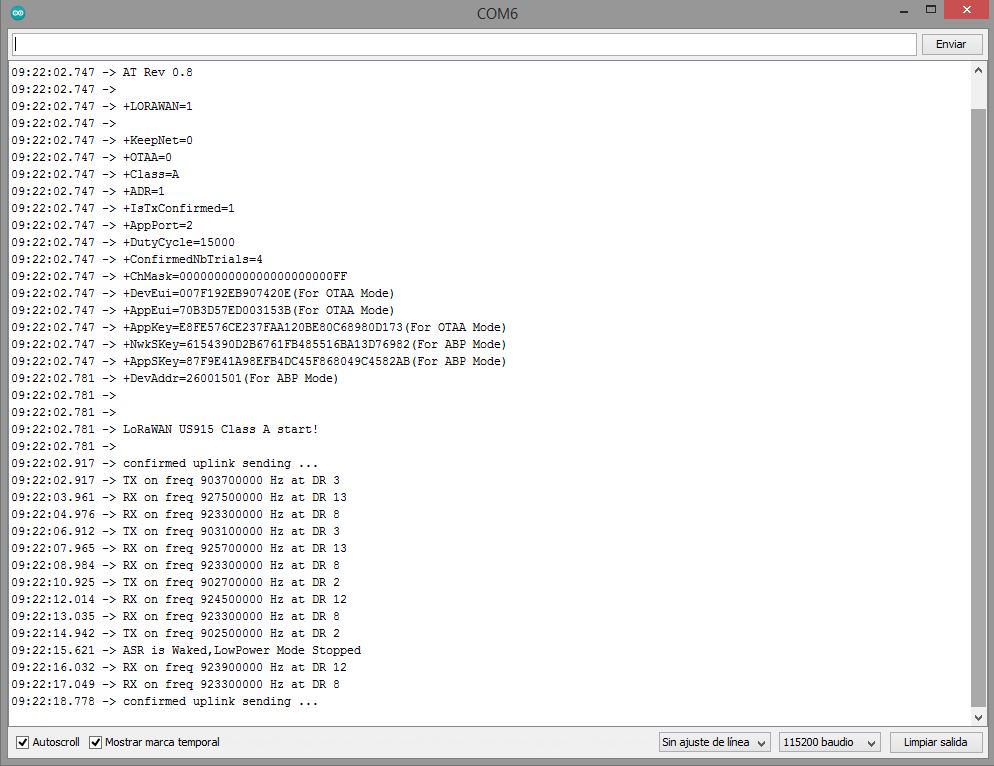Click Limpiar salida to clear output
This screenshot has height=766, width=994.
tap(936, 742)
